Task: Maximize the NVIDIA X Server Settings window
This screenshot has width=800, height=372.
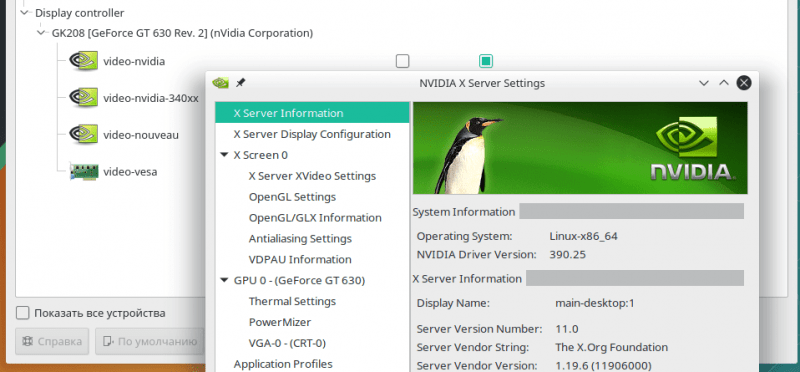Action: pos(723,83)
